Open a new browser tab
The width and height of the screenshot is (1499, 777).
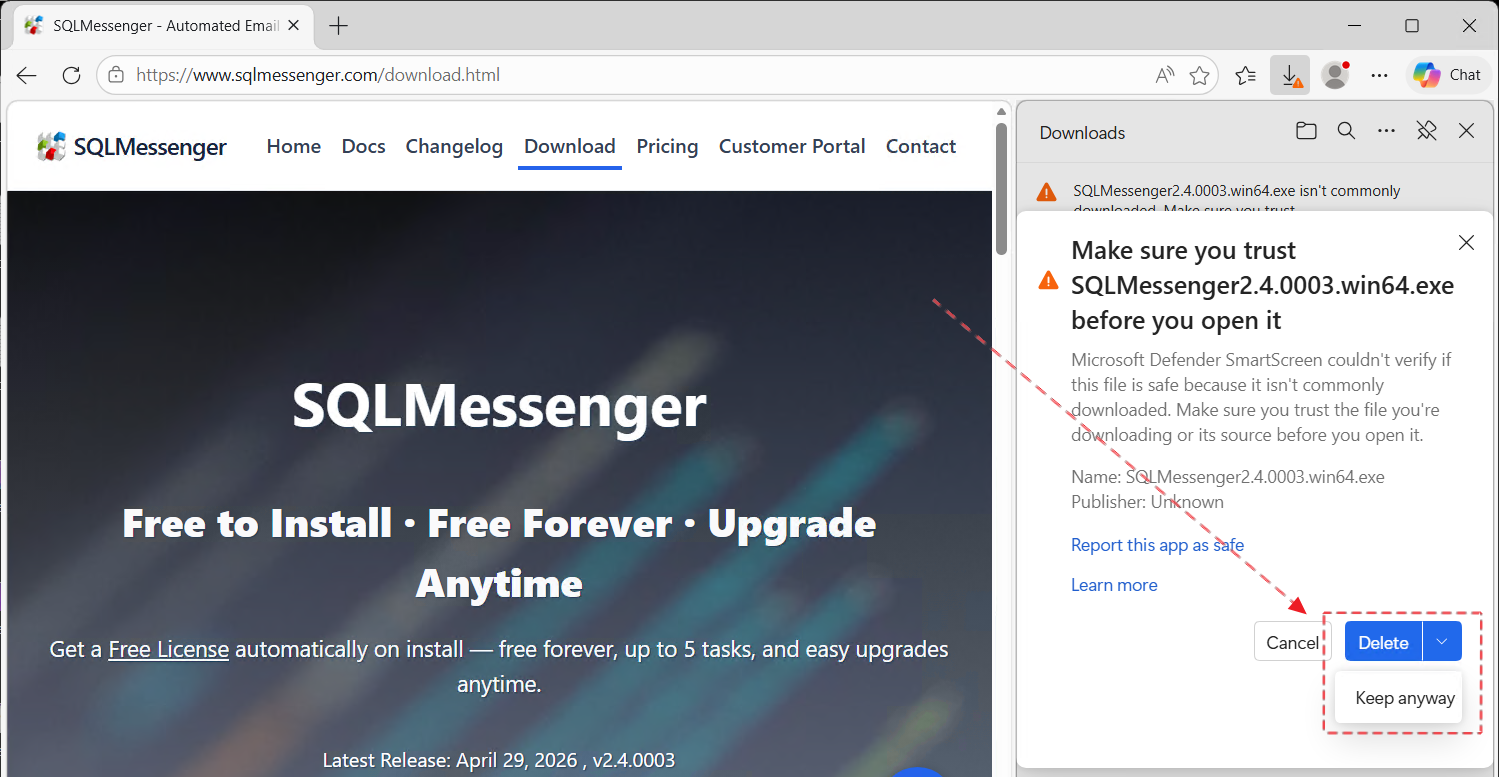339,26
